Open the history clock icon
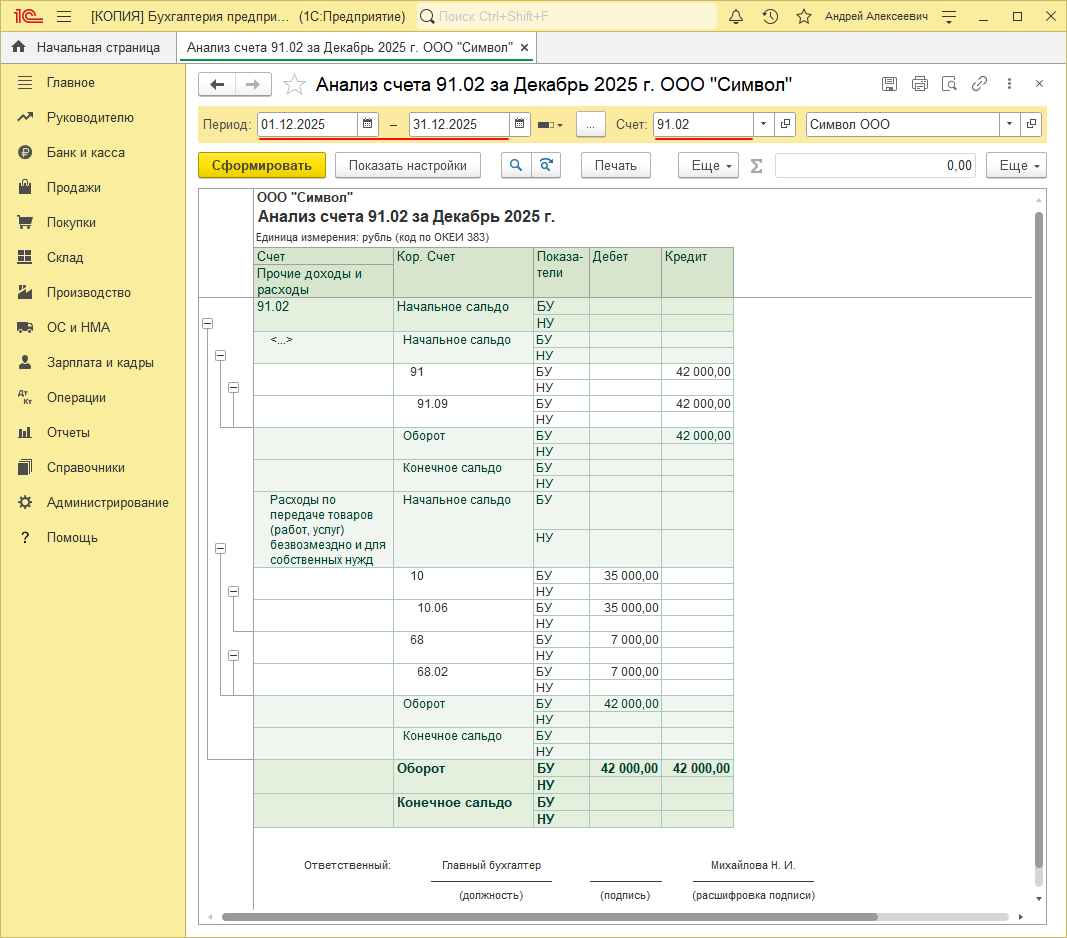This screenshot has height=938, width=1067. [770, 17]
